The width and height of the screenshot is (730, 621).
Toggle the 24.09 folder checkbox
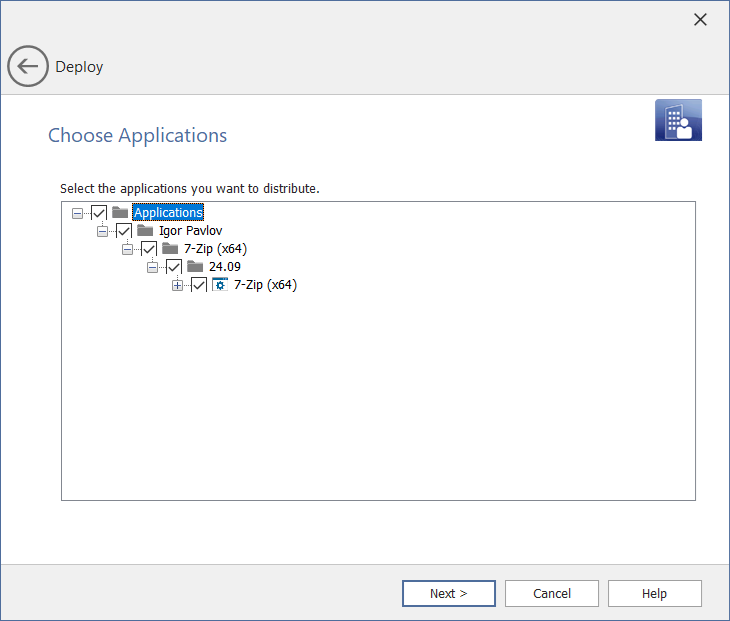[174, 267]
